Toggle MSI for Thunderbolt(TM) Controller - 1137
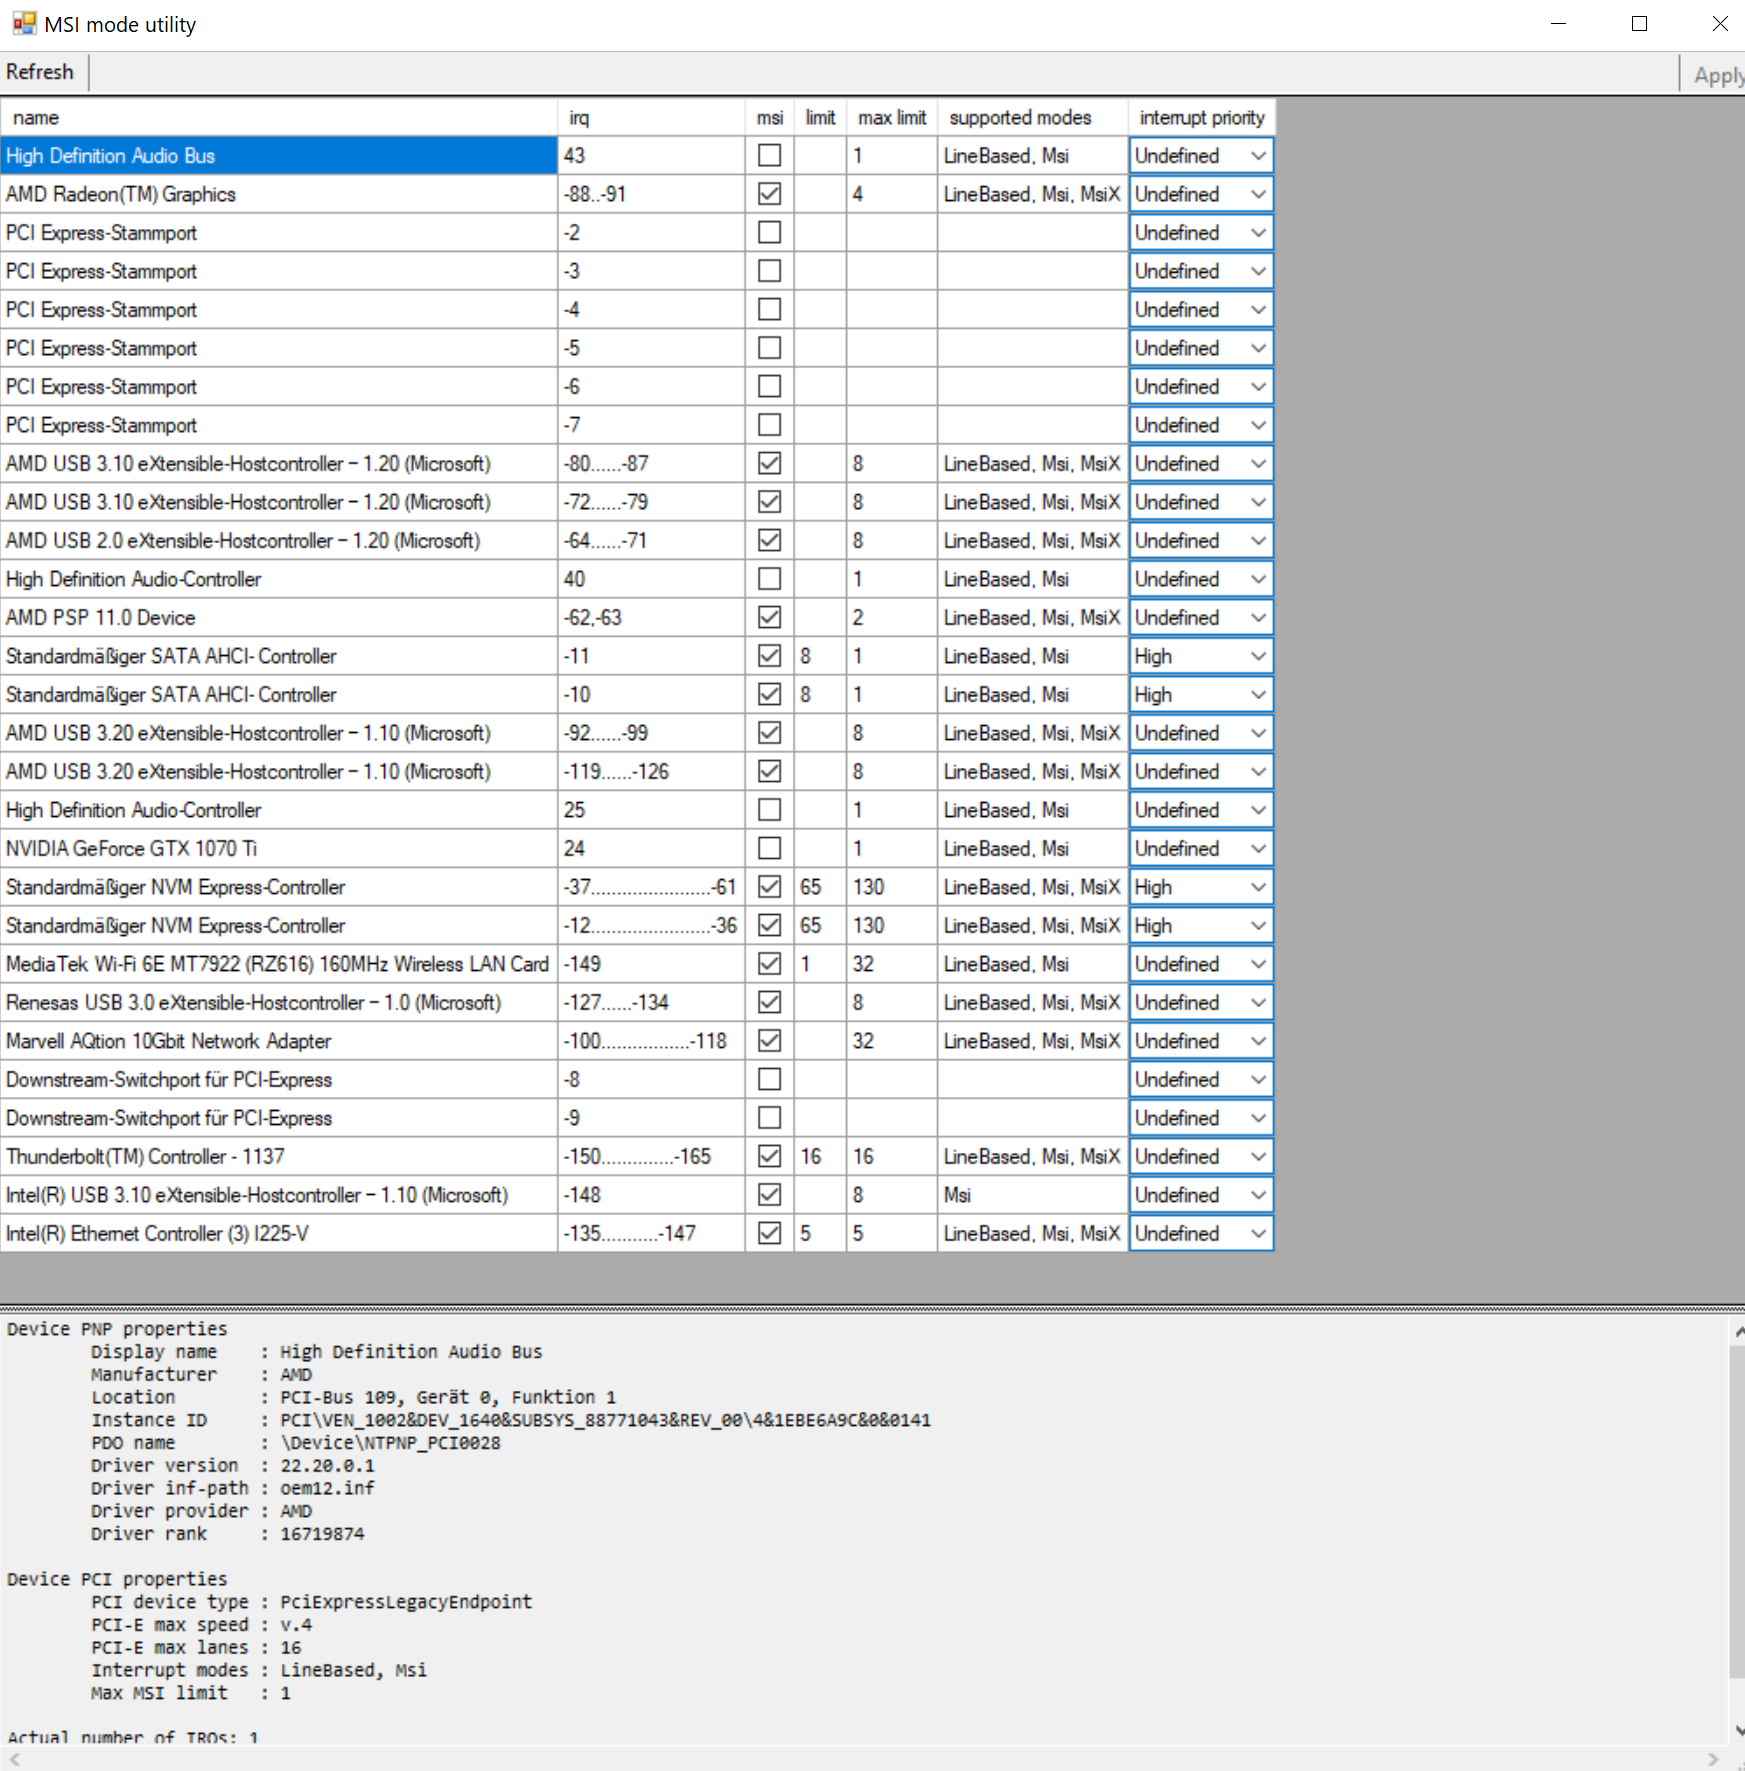Viewport: 1745px width, 1771px height. click(x=769, y=1157)
